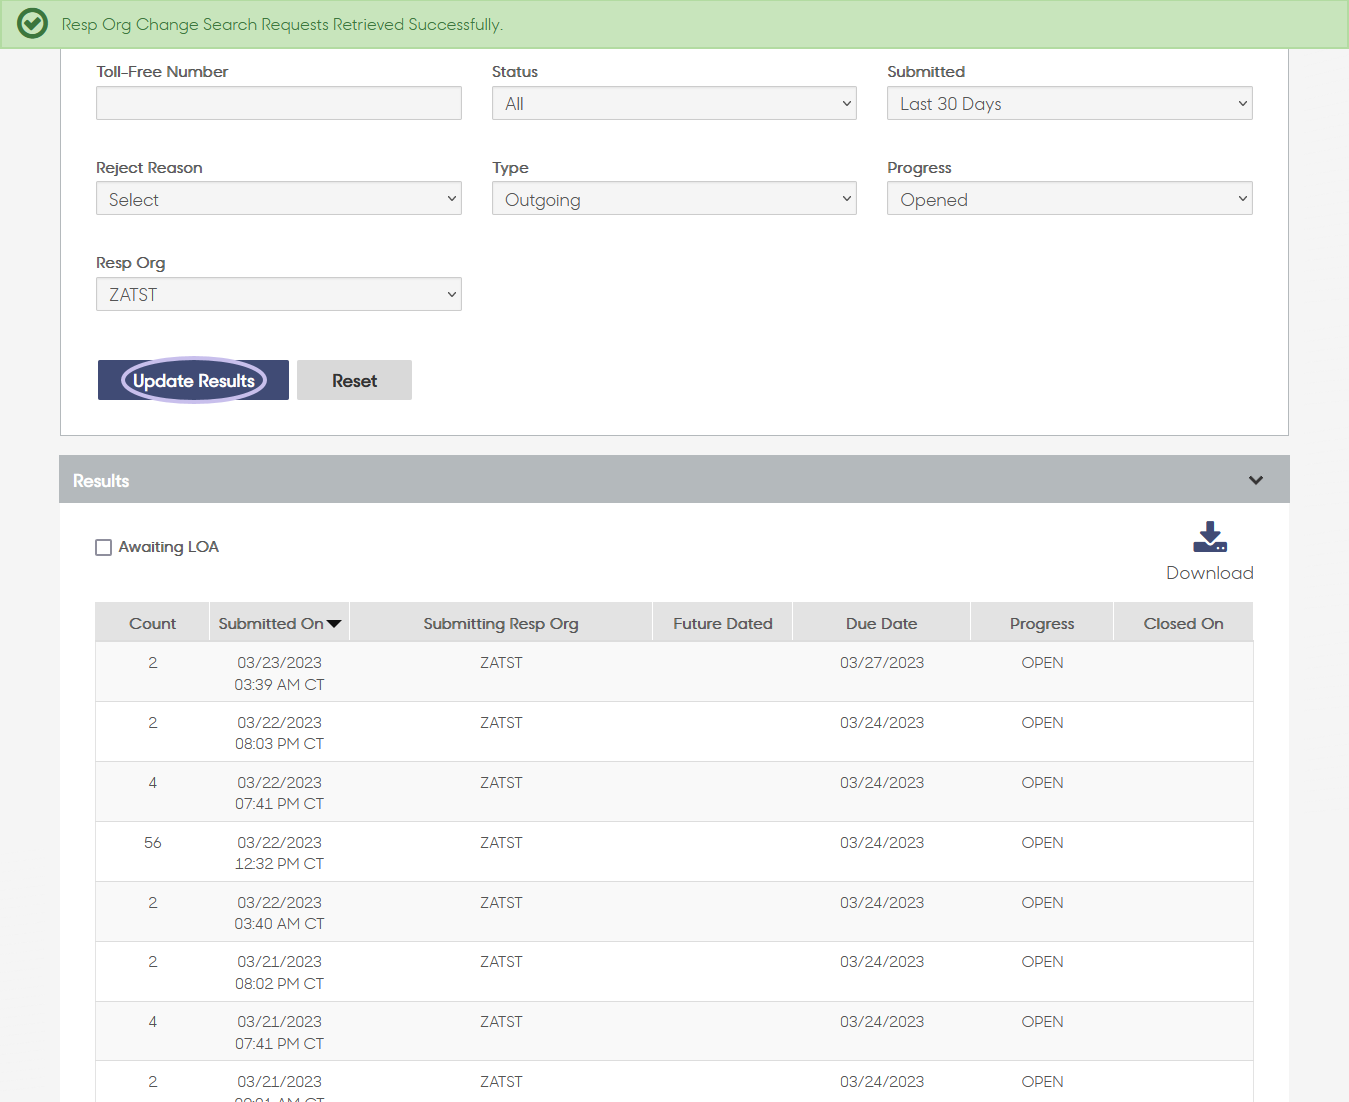This screenshot has height=1102, width=1349.
Task: Click the Count column header
Action: coord(152,622)
